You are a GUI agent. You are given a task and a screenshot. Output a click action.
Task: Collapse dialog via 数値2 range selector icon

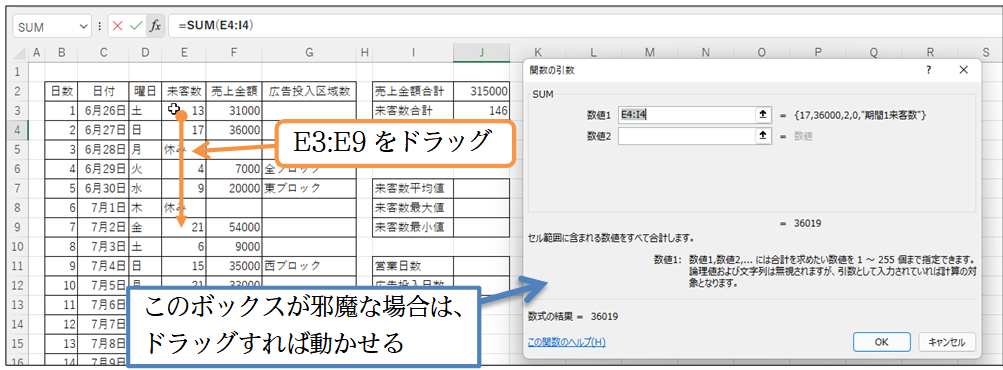pyautogui.click(x=762, y=136)
